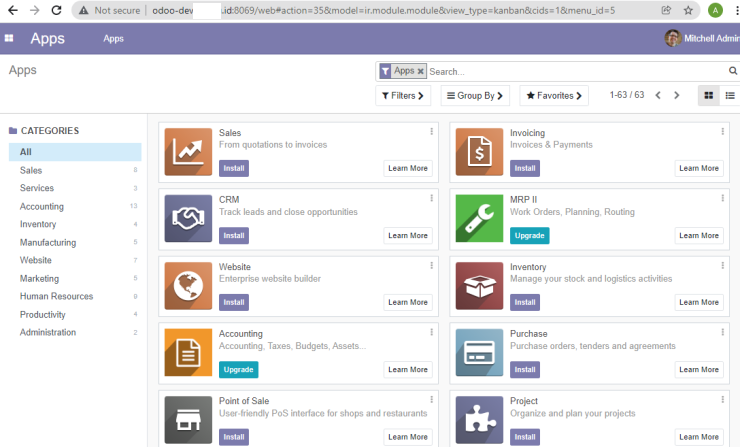The height and width of the screenshot is (447, 740).
Task: Click the Sales app chart icon
Action: pos(188,152)
